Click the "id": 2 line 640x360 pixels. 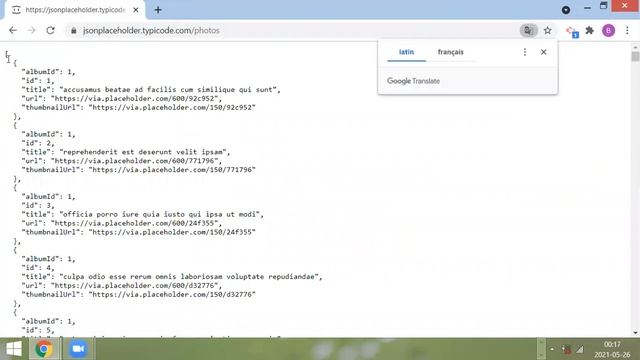(38, 143)
